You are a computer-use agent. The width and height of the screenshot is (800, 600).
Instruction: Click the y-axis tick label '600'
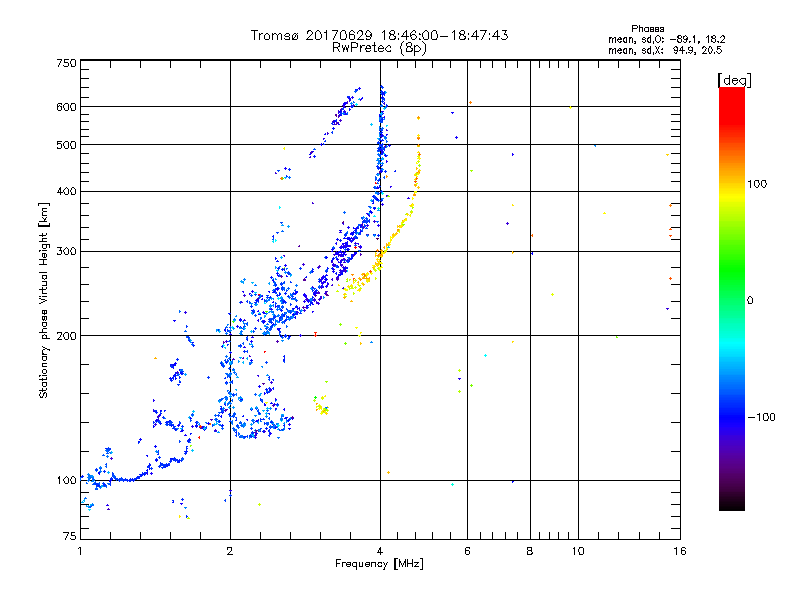tap(67, 107)
